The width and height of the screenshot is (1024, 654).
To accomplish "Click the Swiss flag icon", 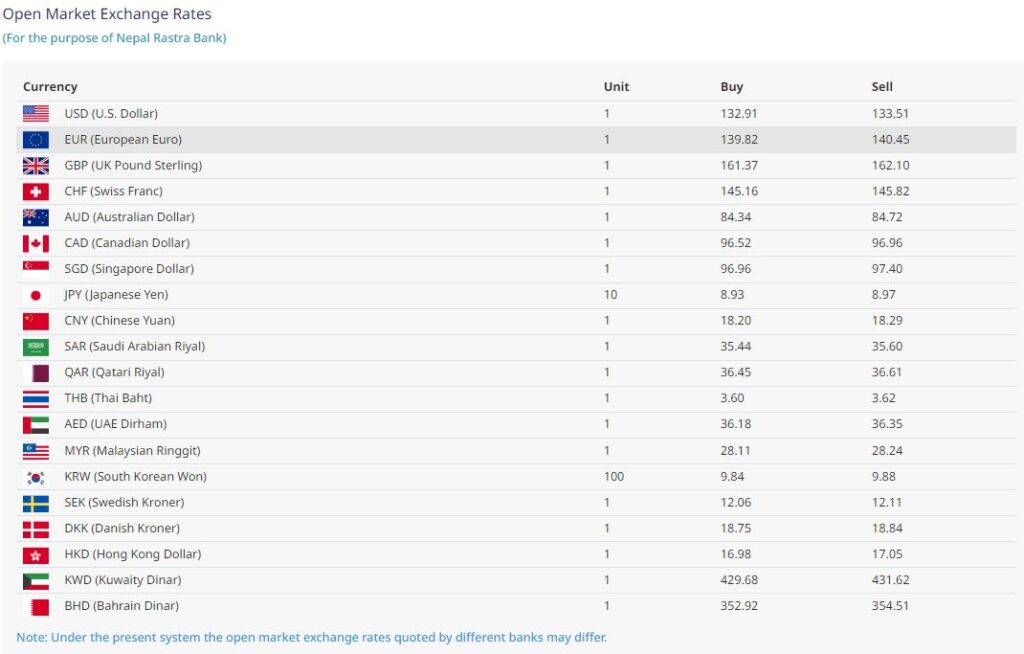I will pyautogui.click(x=36, y=192).
